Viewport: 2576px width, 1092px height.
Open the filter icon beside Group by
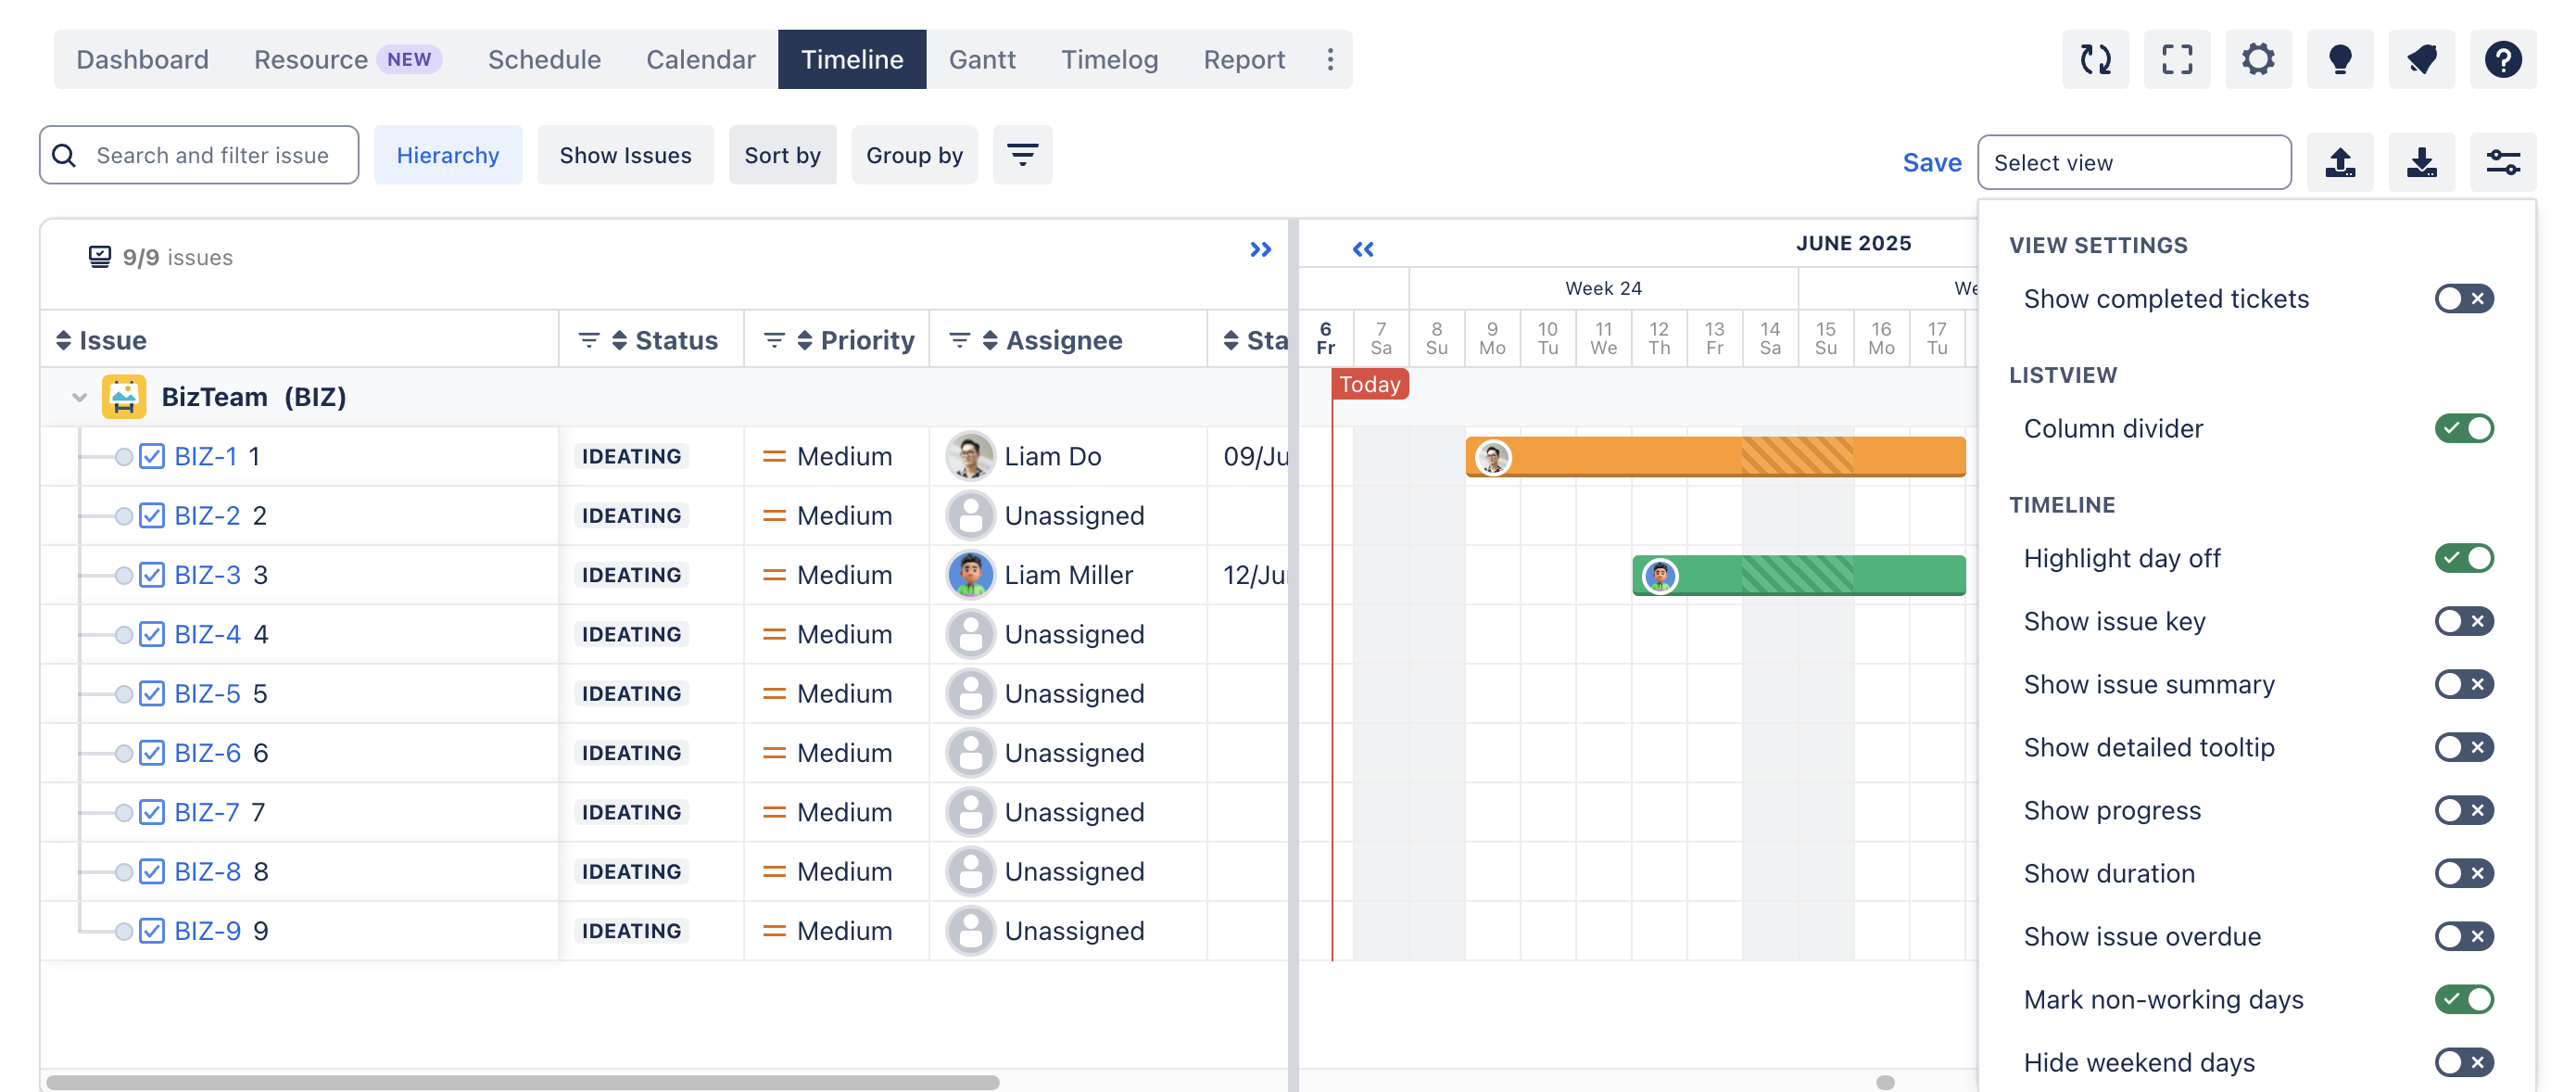[1022, 155]
